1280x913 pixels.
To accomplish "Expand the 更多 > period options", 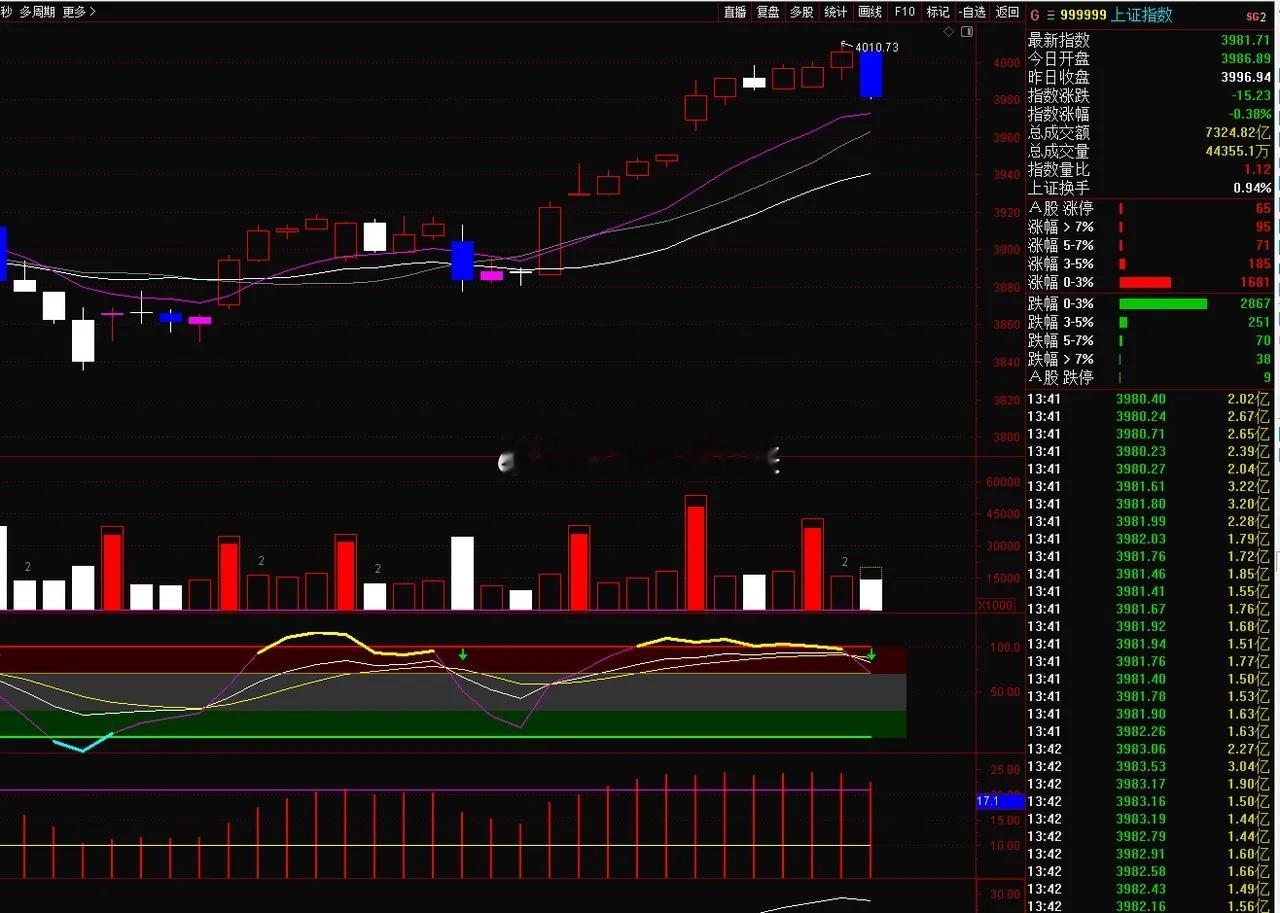I will click(79, 12).
